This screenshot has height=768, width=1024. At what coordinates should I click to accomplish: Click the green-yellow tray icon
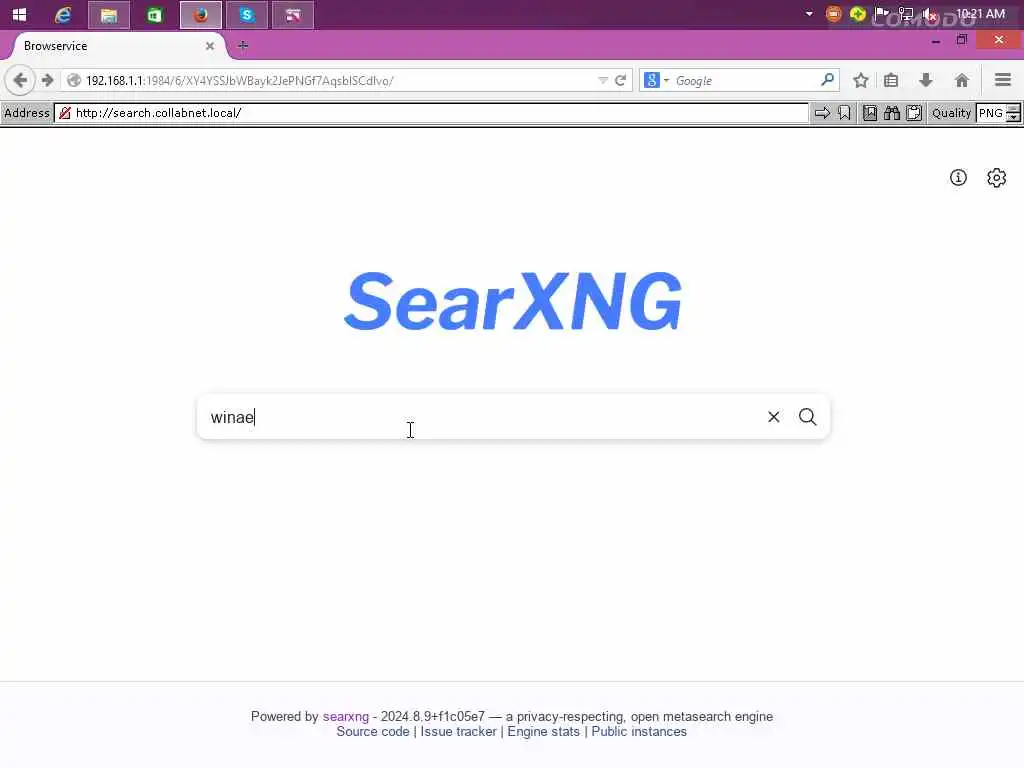[x=857, y=14]
